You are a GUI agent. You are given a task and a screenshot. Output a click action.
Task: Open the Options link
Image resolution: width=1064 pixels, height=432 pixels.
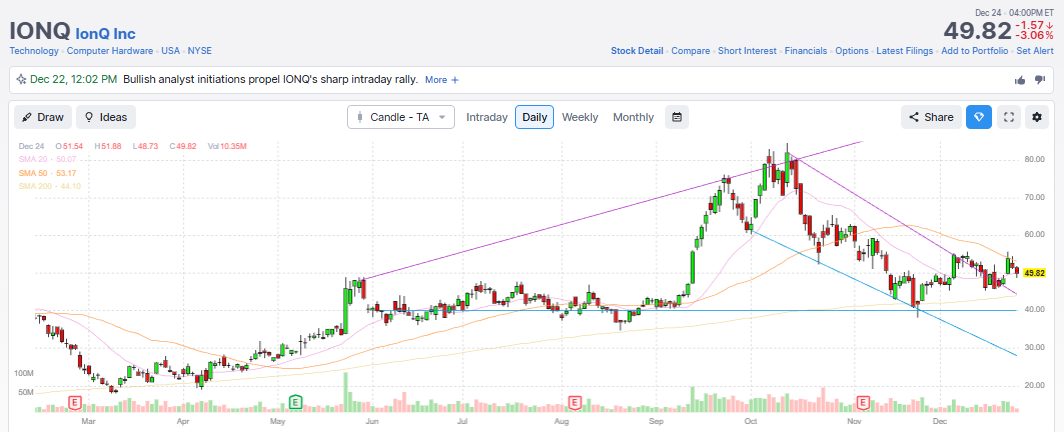click(x=852, y=51)
